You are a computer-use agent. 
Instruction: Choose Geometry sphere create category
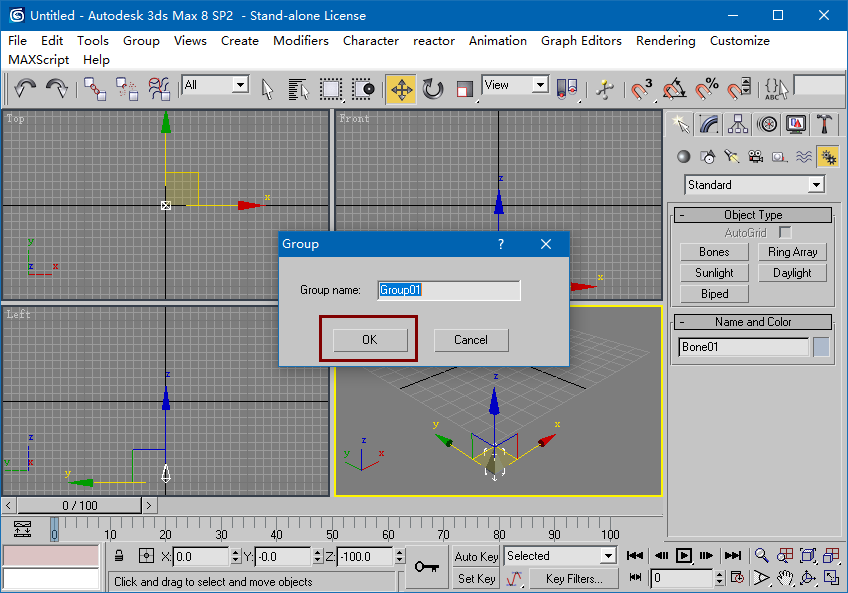click(x=684, y=157)
